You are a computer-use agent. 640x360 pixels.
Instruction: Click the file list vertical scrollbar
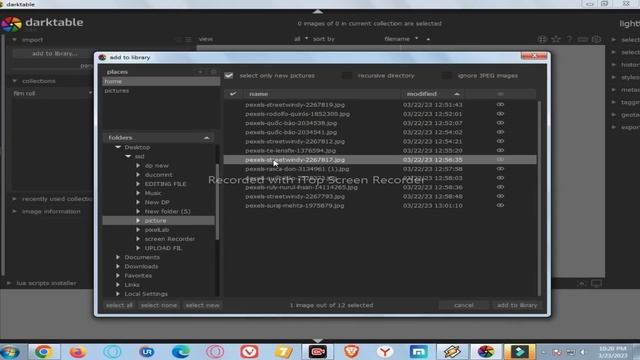pos(539,198)
